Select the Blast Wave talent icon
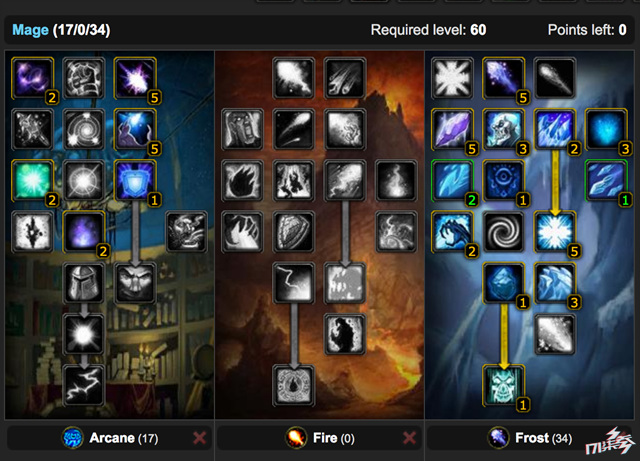This screenshot has height=461, width=640. click(345, 283)
